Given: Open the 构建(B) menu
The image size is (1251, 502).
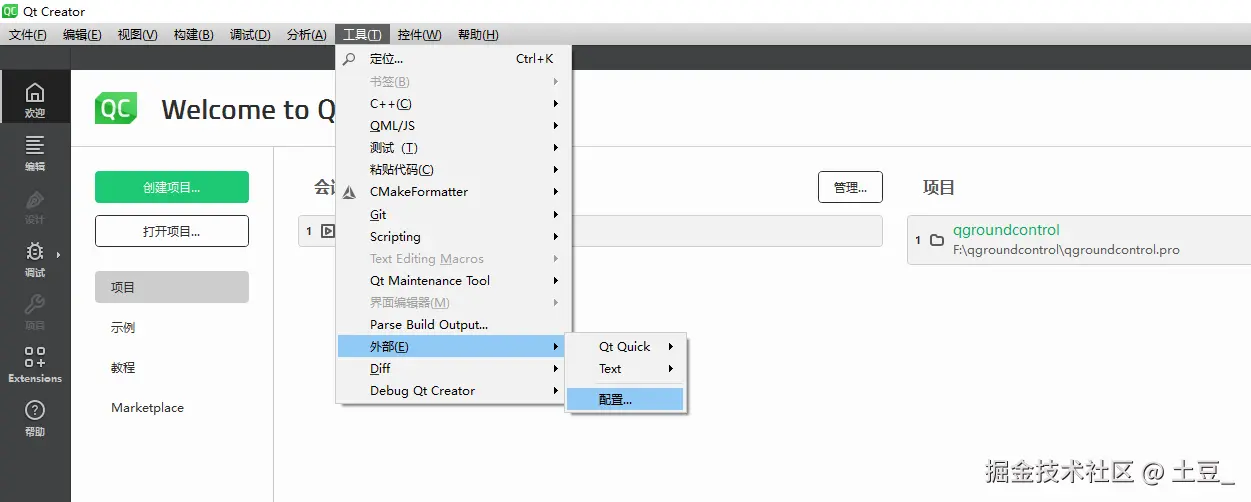Looking at the screenshot, I should (193, 34).
